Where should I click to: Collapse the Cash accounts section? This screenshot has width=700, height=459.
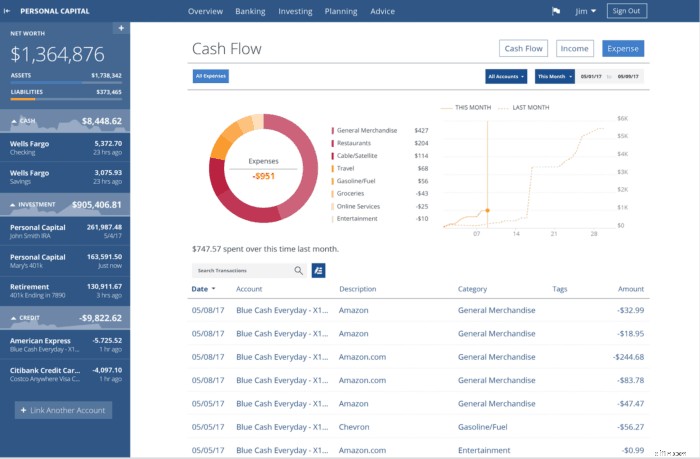(14, 121)
